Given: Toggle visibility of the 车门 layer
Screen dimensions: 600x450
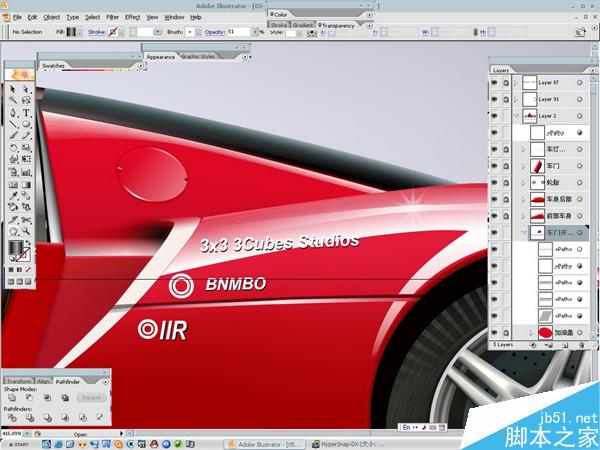Looking at the screenshot, I should (x=495, y=165).
